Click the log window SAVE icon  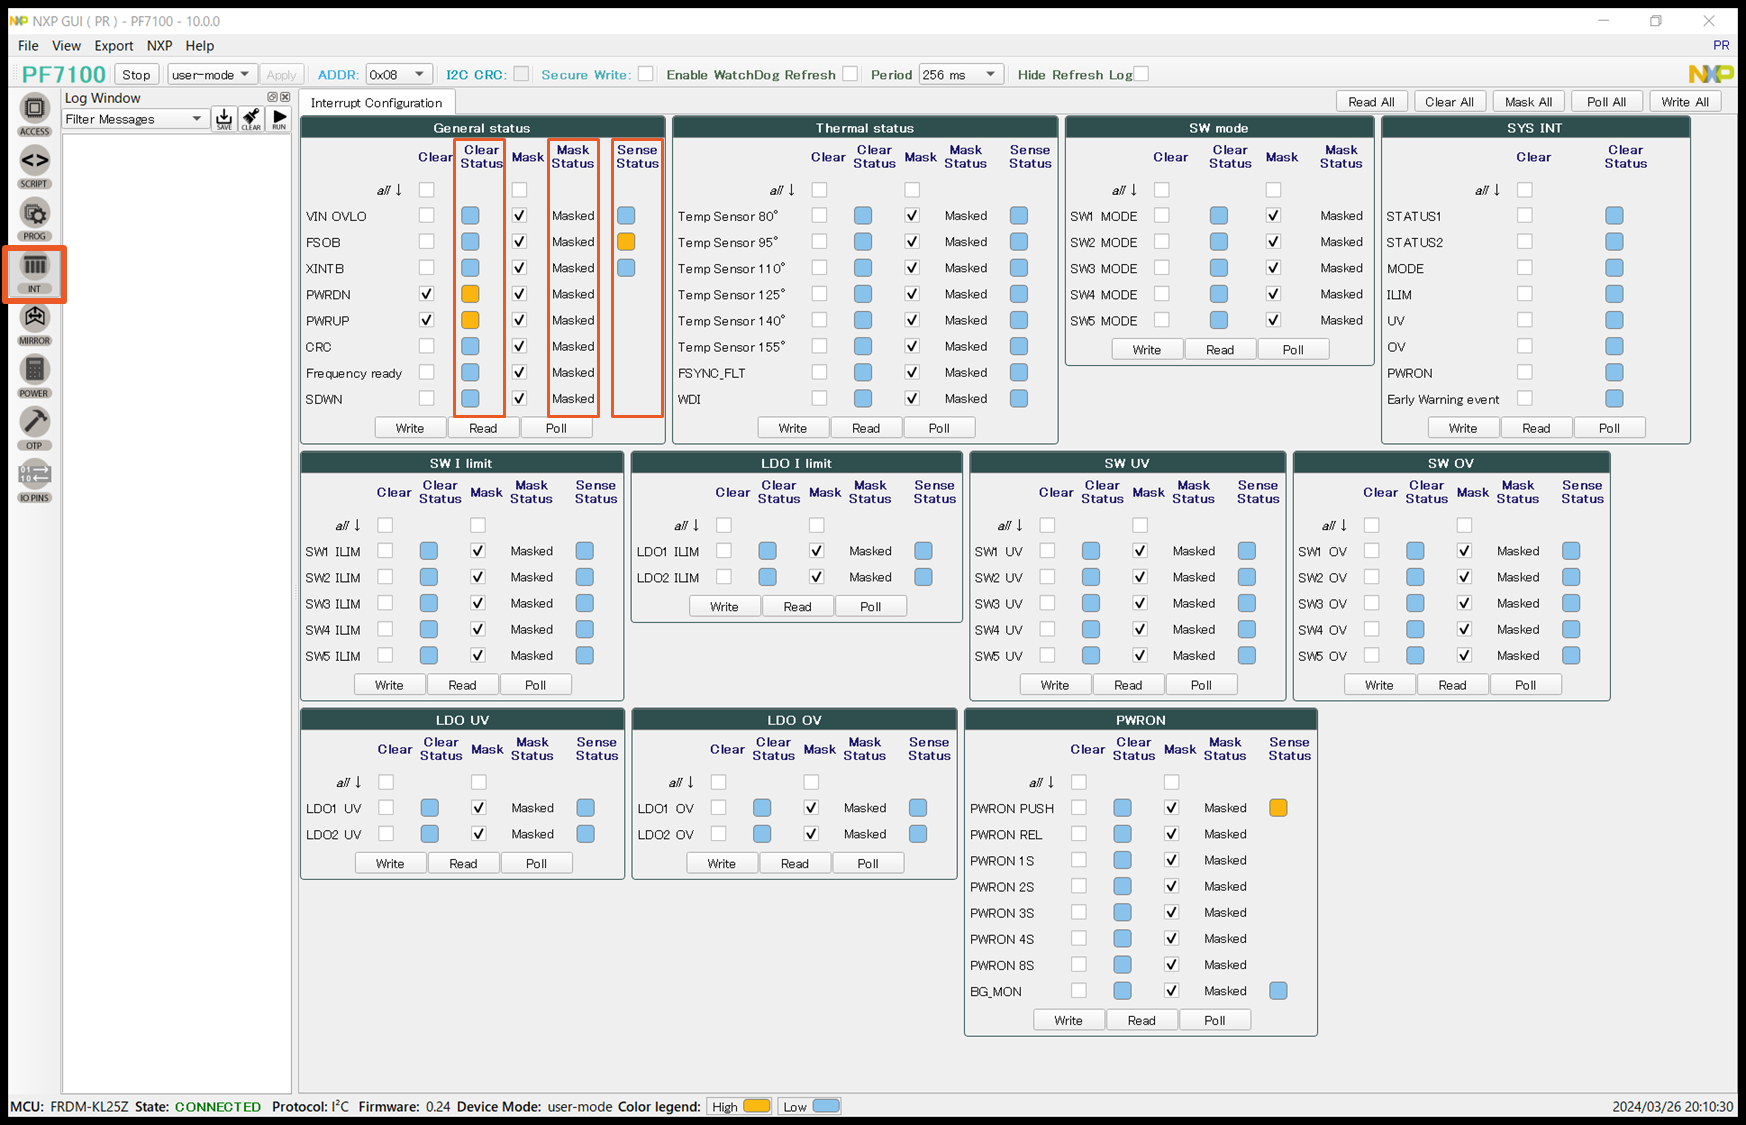pyautogui.click(x=224, y=119)
